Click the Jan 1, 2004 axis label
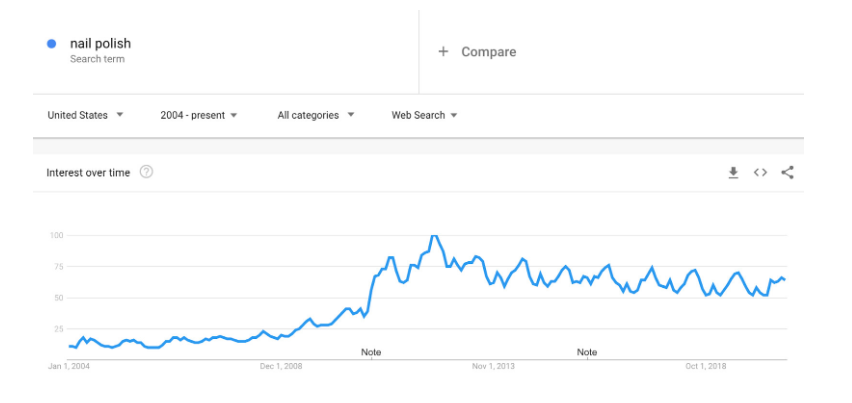The image size is (852, 403). coord(67,367)
